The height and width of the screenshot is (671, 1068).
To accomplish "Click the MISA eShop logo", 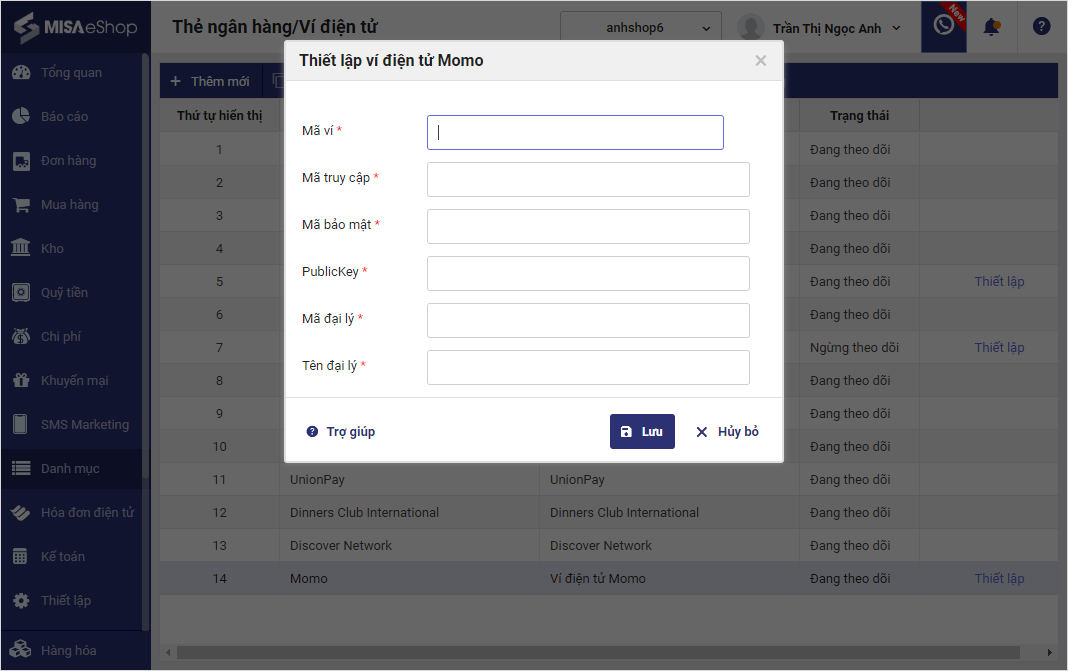I will coord(75,27).
